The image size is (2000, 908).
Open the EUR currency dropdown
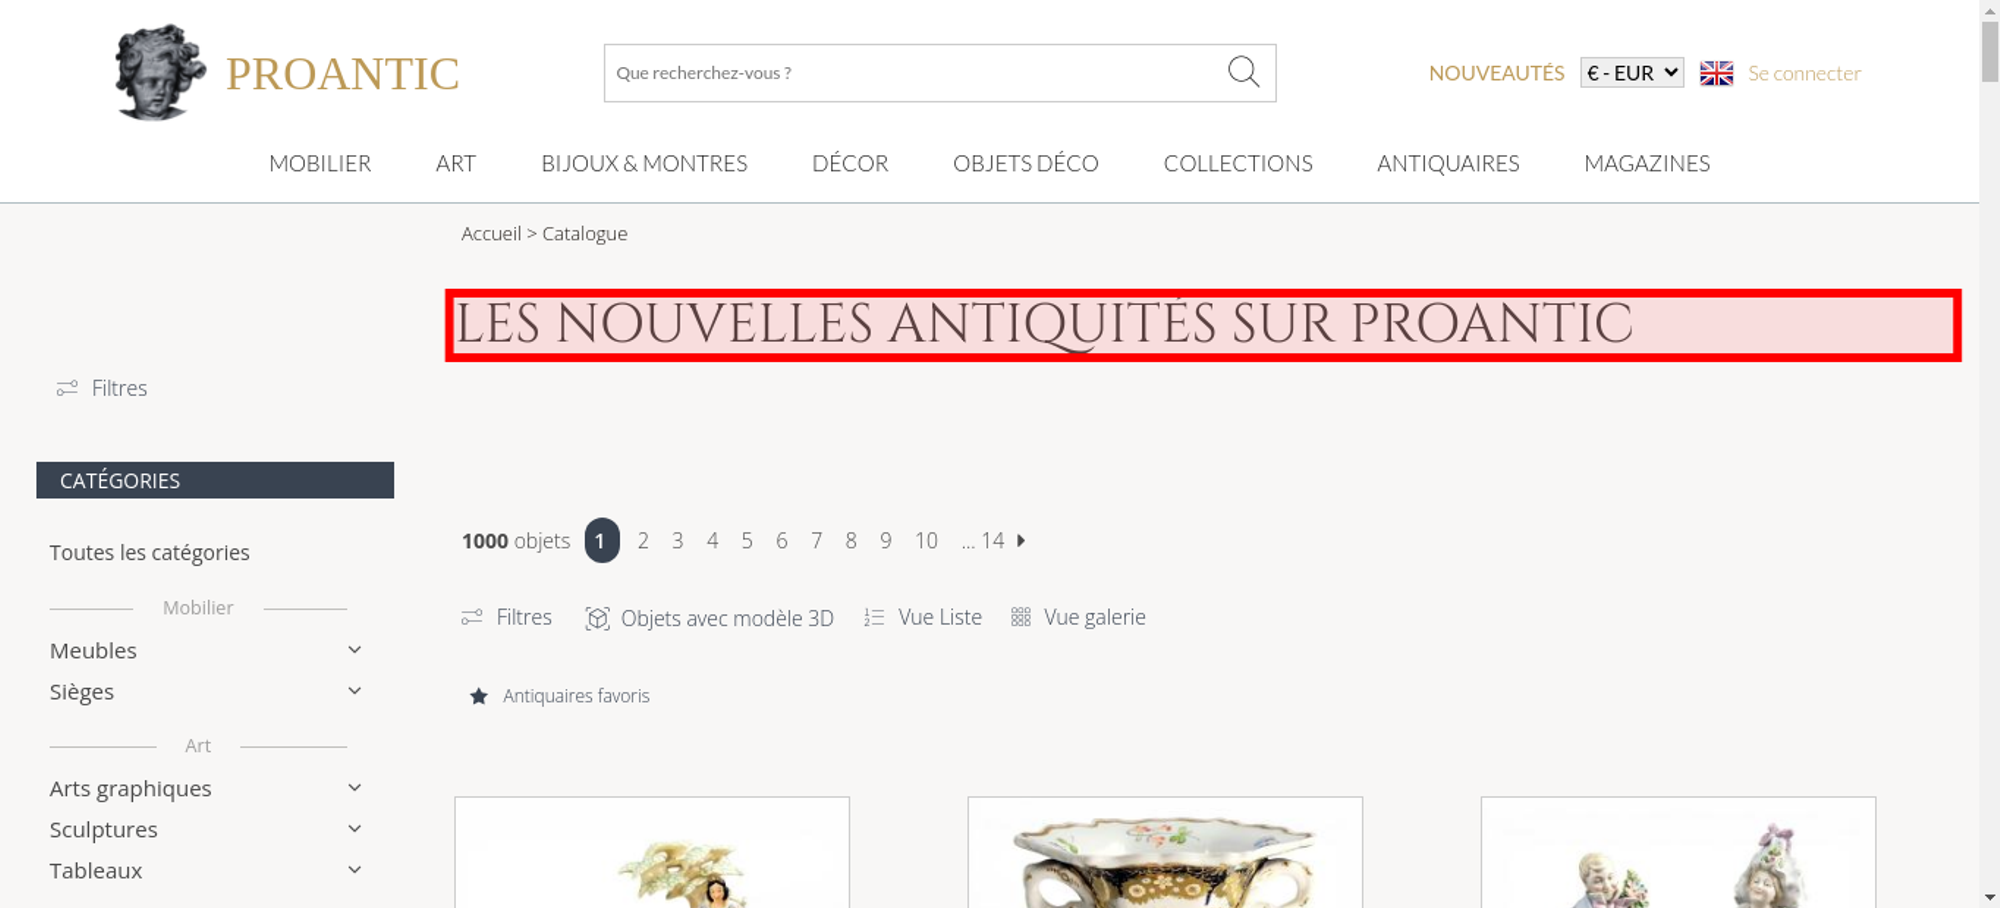(1632, 73)
